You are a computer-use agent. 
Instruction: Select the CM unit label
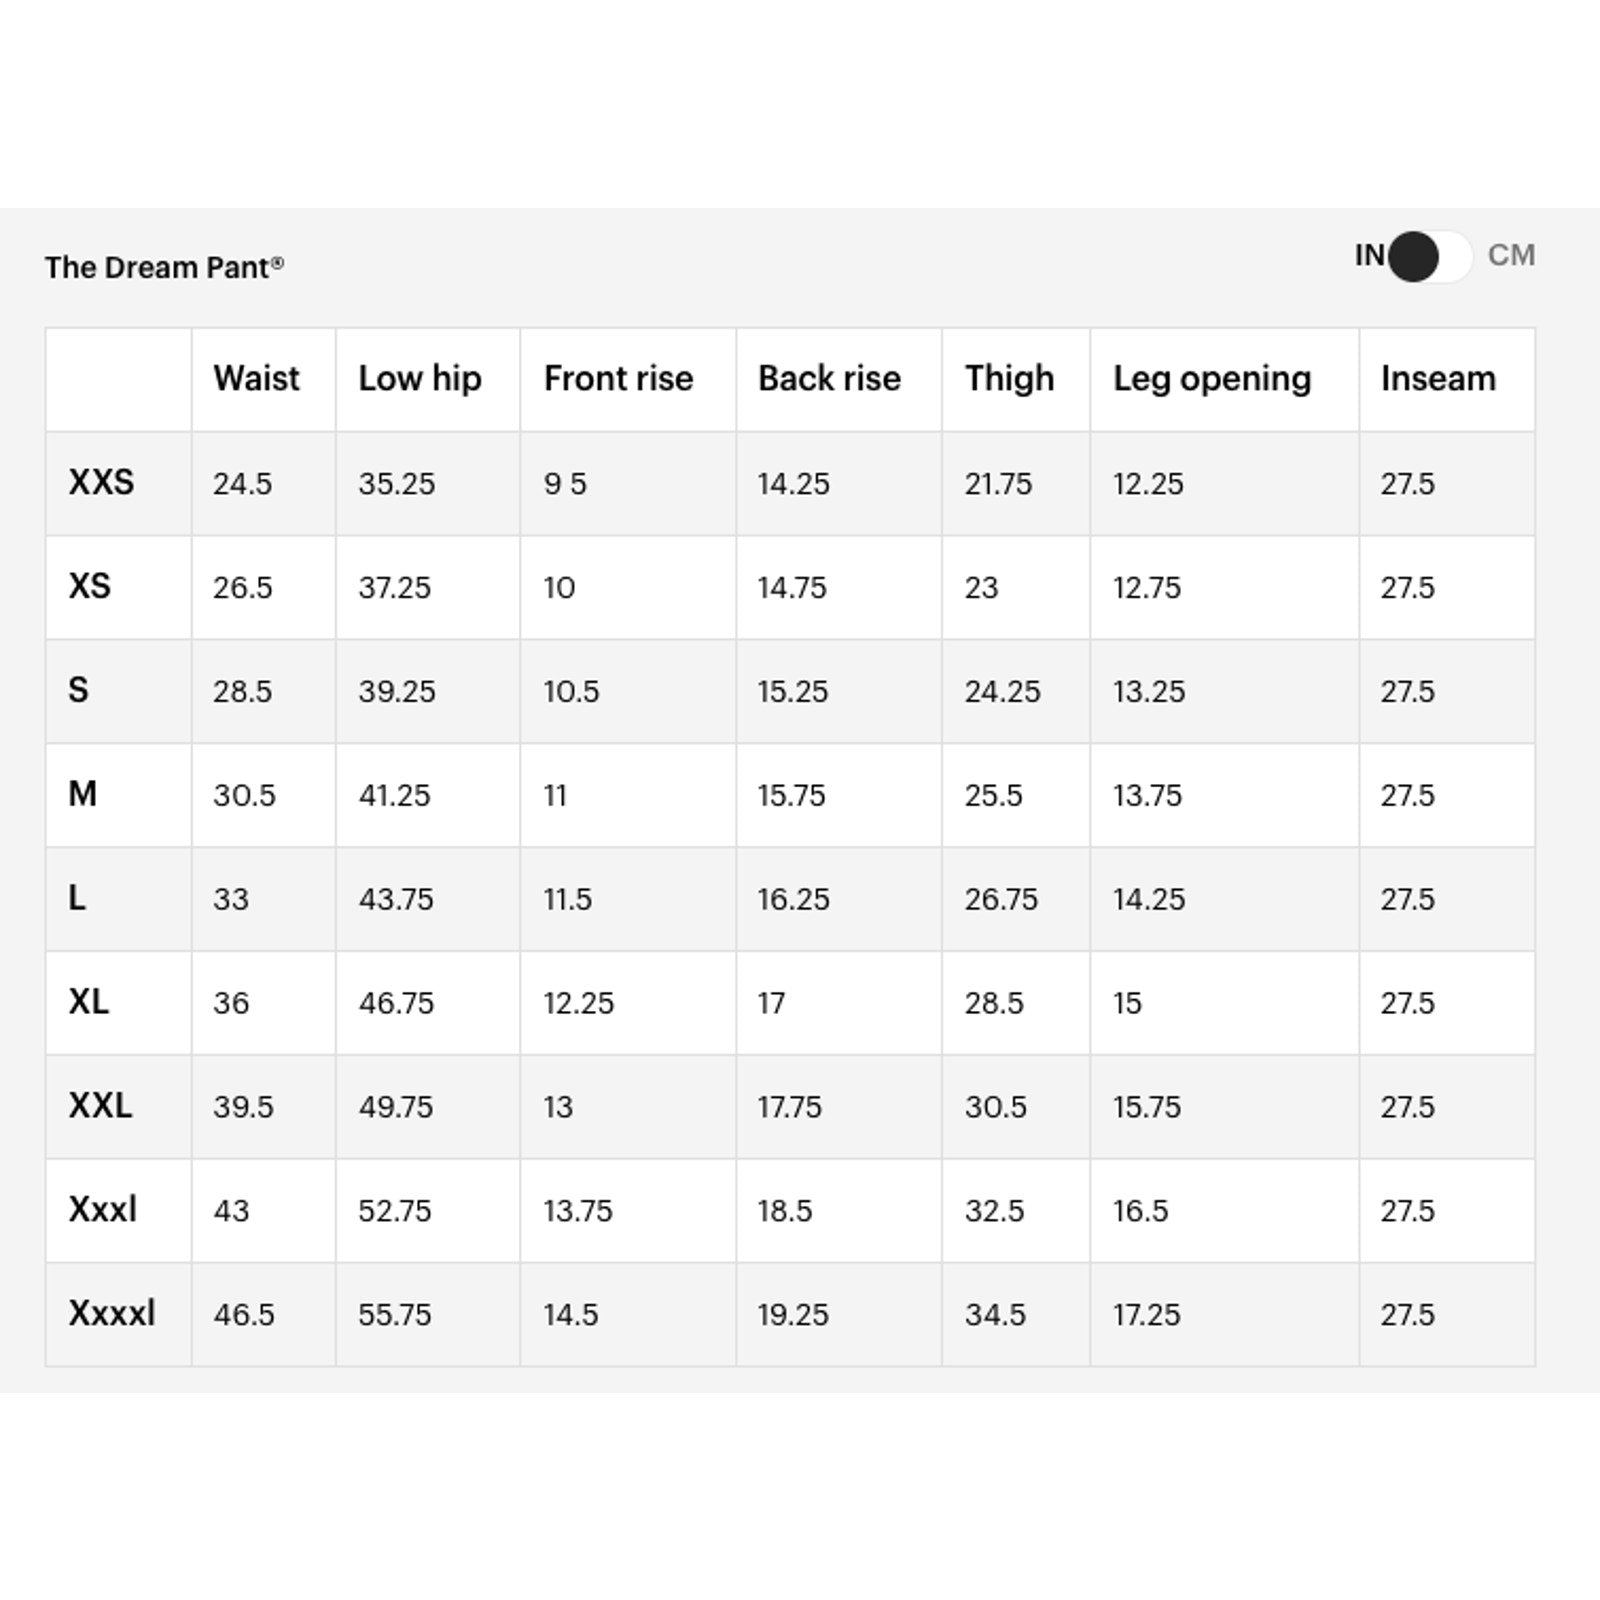pos(1511,256)
